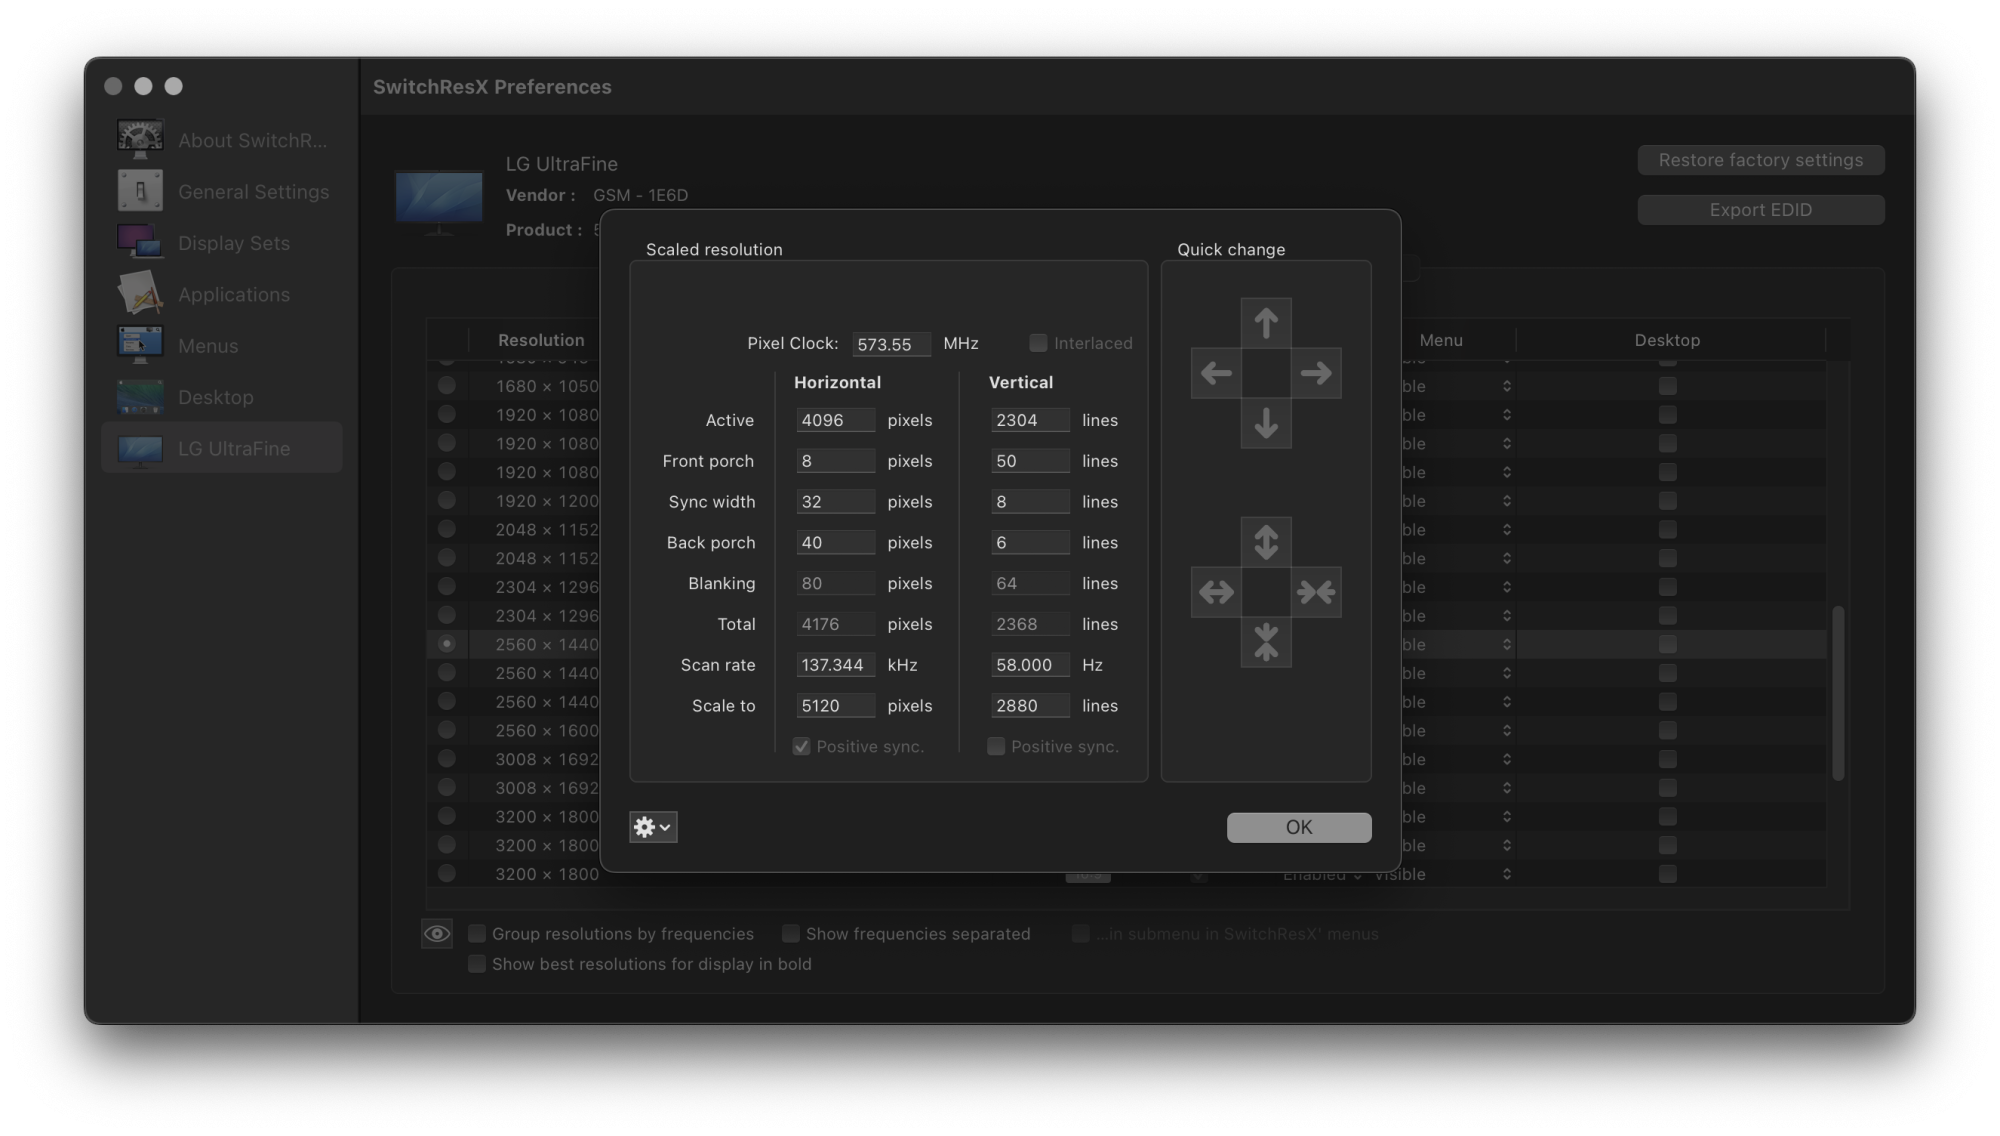Click vertical Sync width lines field
This screenshot has width=2000, height=1136.
1030,502
